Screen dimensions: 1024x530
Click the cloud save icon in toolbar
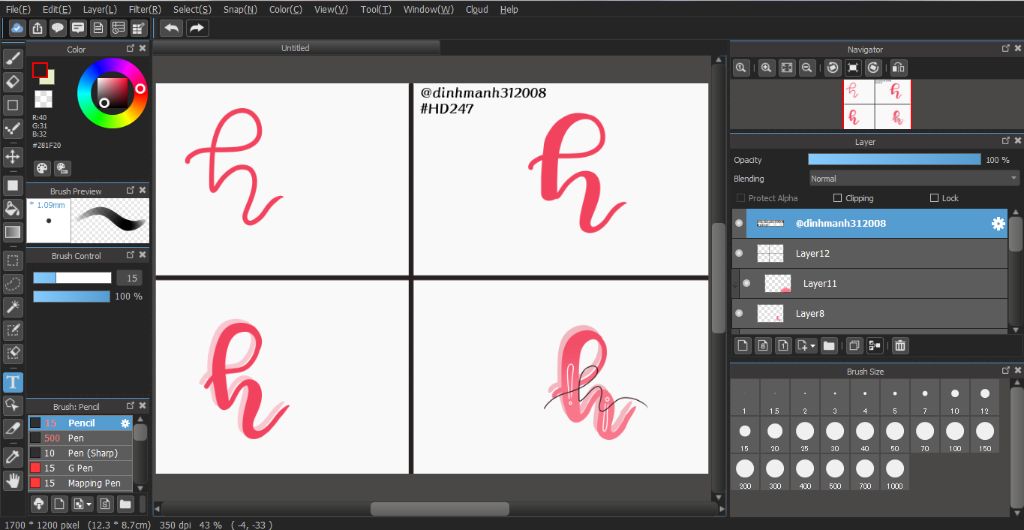click(x=18, y=28)
